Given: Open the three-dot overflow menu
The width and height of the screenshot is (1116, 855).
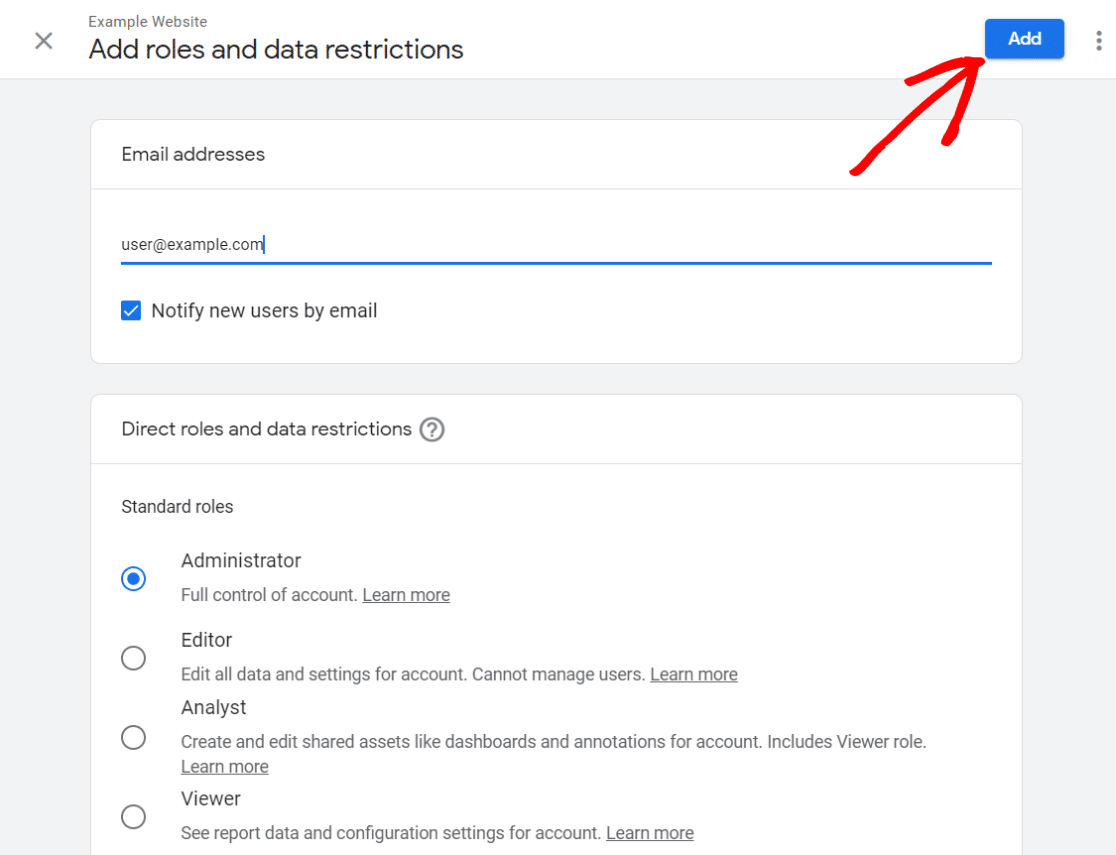Looking at the screenshot, I should [1098, 39].
